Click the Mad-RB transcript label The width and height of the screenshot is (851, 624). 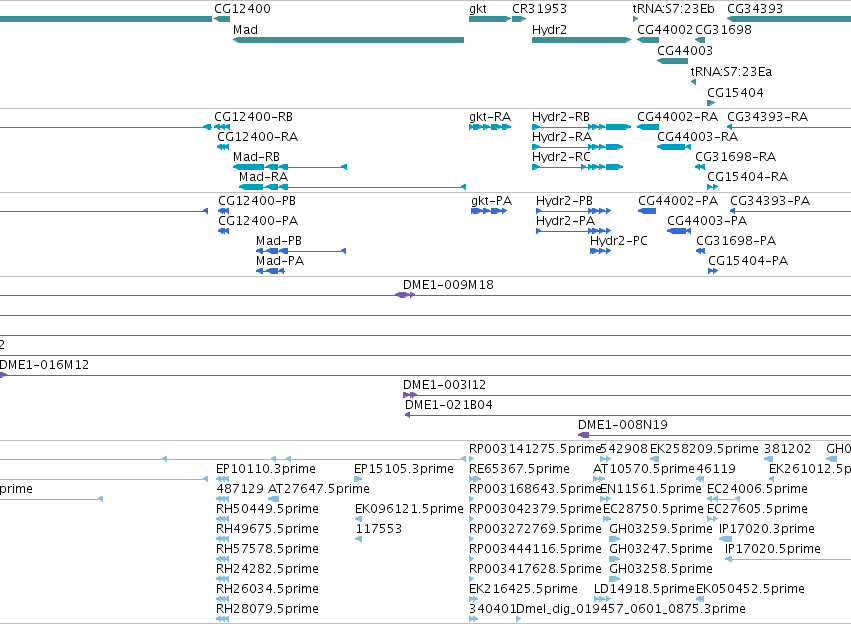pos(256,157)
